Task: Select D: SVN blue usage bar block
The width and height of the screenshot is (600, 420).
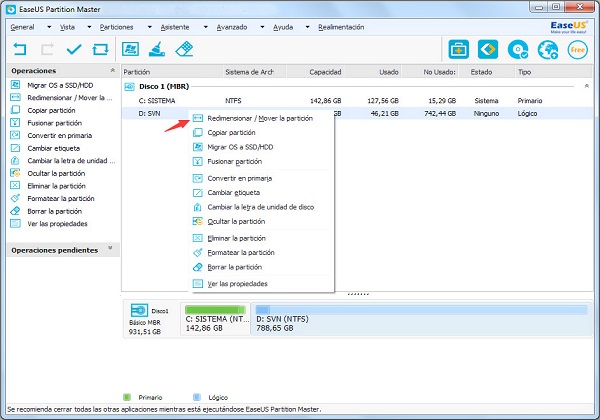Action: [421, 310]
